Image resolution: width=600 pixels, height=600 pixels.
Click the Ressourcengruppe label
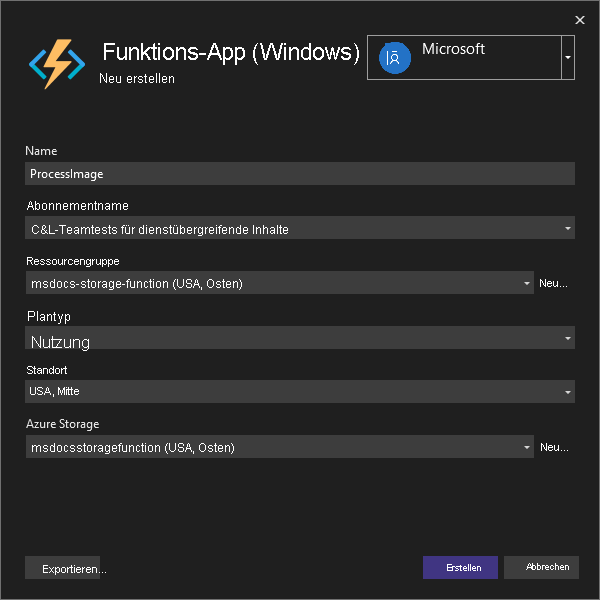pyautogui.click(x=73, y=261)
